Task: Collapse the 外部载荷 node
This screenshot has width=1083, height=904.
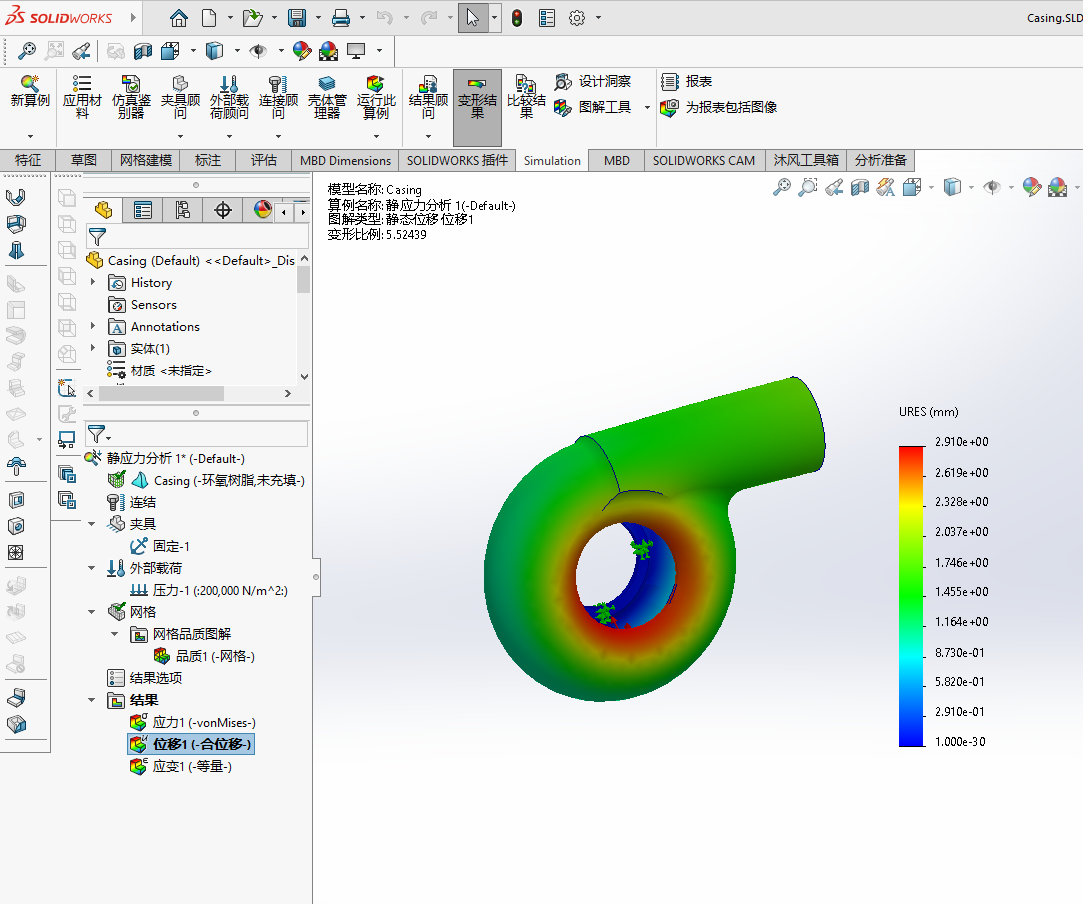Action: click(92, 568)
